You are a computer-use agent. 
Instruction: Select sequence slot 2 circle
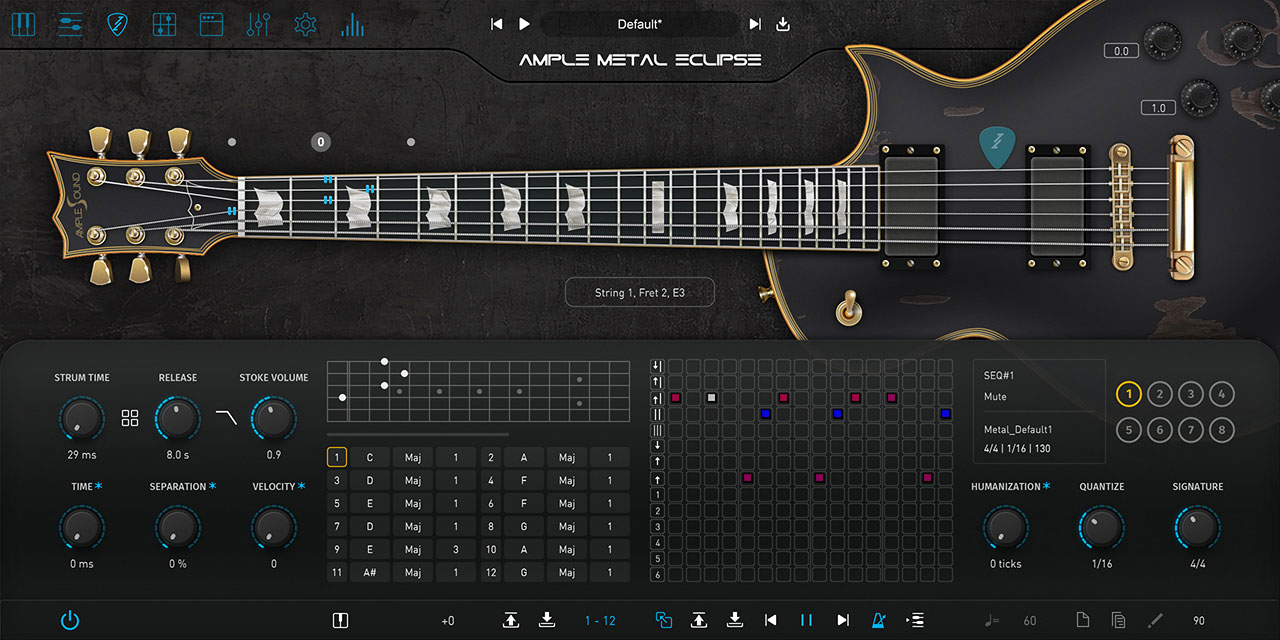[1159, 394]
